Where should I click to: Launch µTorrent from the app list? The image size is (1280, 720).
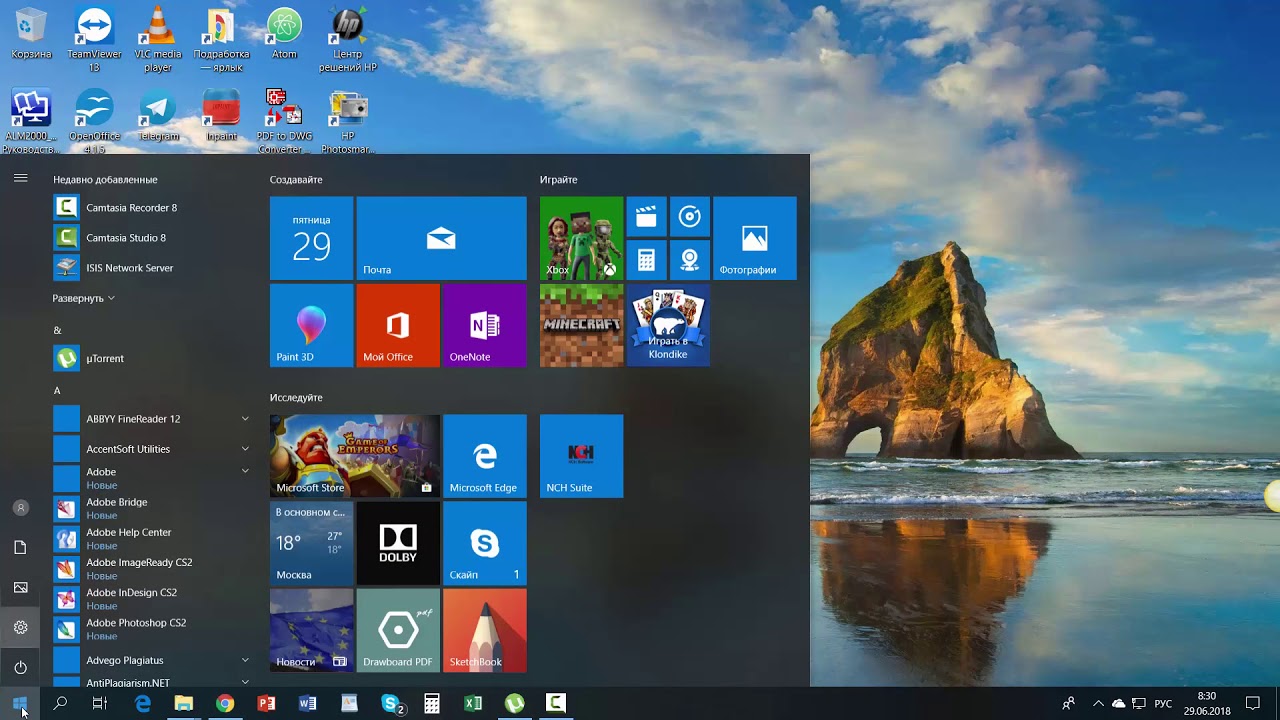coord(152,358)
